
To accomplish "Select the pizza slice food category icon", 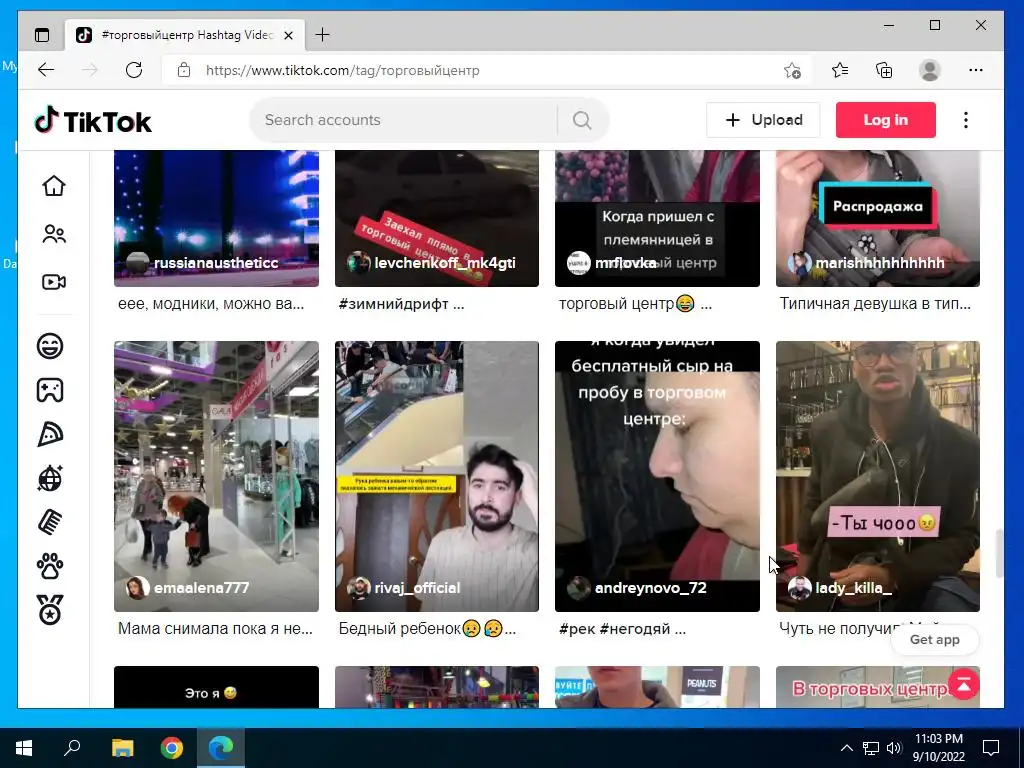I will pos(50,434).
